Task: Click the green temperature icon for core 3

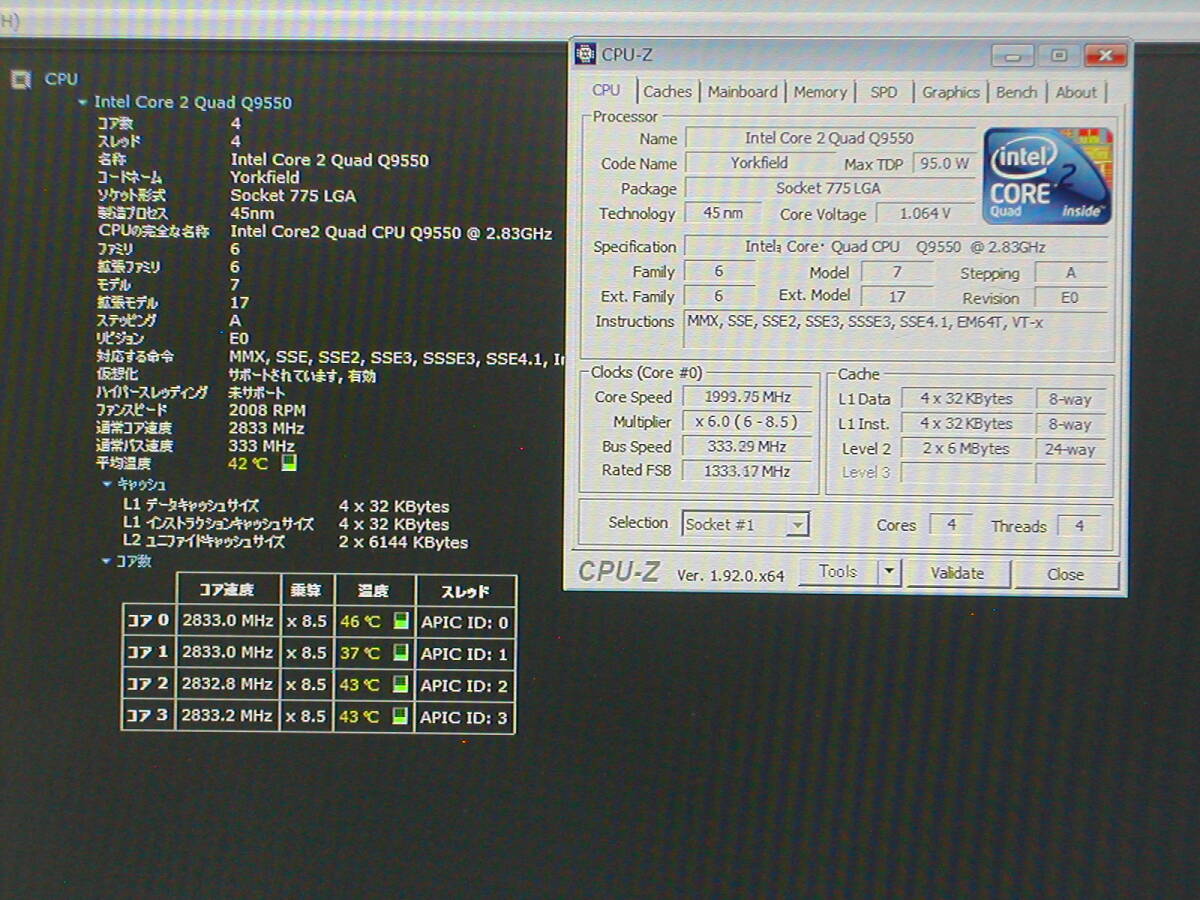Action: pos(400,717)
